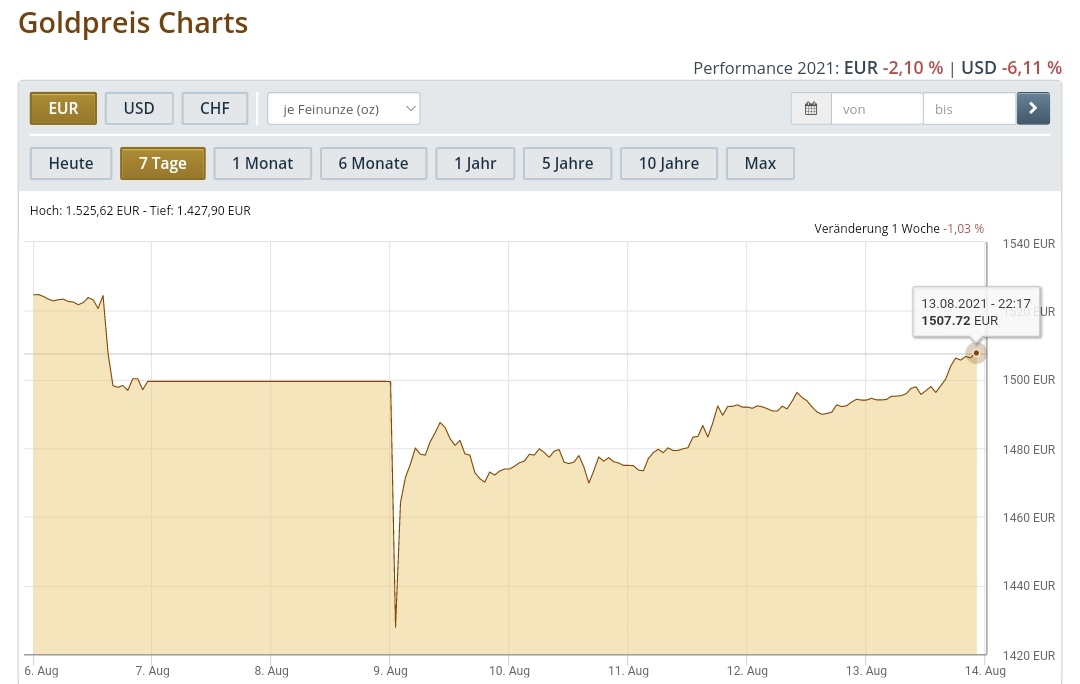Select the 1 Jahr time range
The height and width of the screenshot is (684, 1080).
click(x=475, y=163)
